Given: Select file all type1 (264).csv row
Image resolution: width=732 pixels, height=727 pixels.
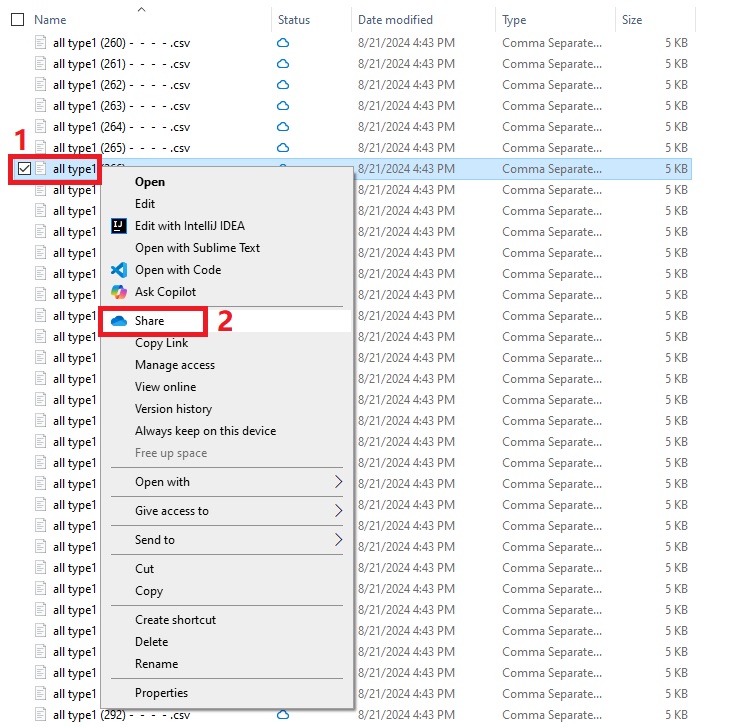Looking at the screenshot, I should [120, 127].
